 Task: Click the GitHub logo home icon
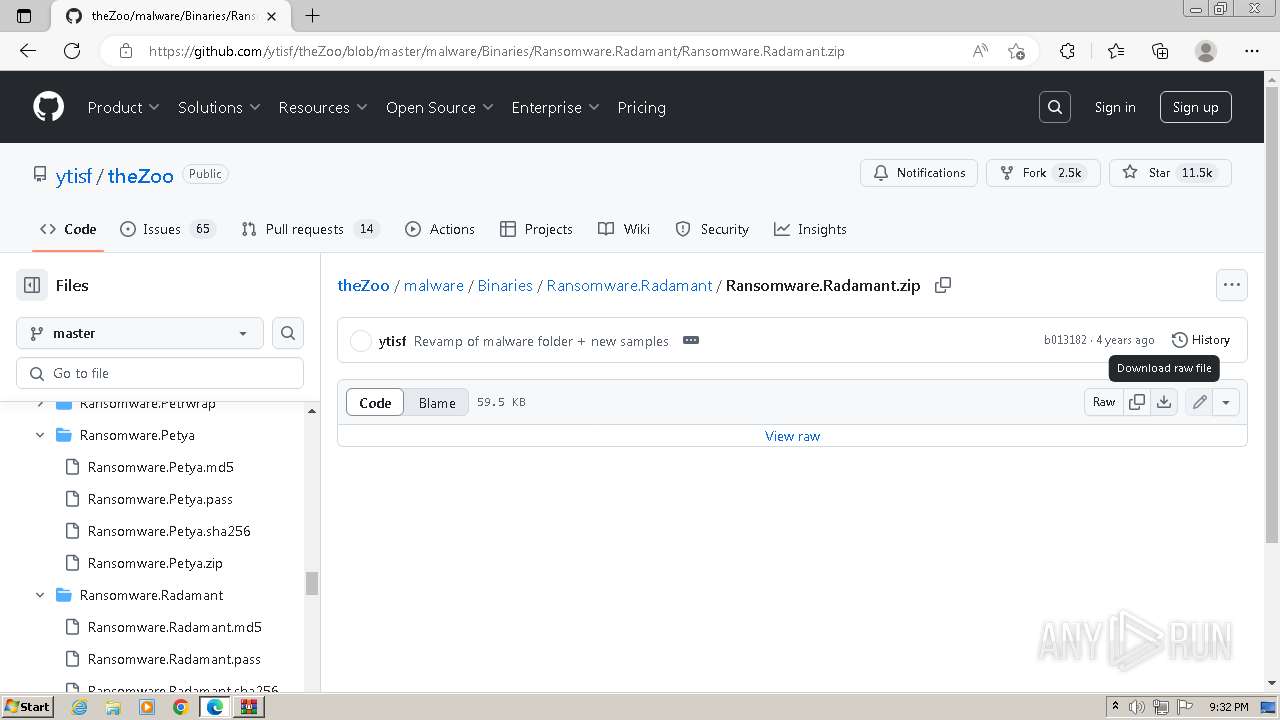click(x=48, y=107)
